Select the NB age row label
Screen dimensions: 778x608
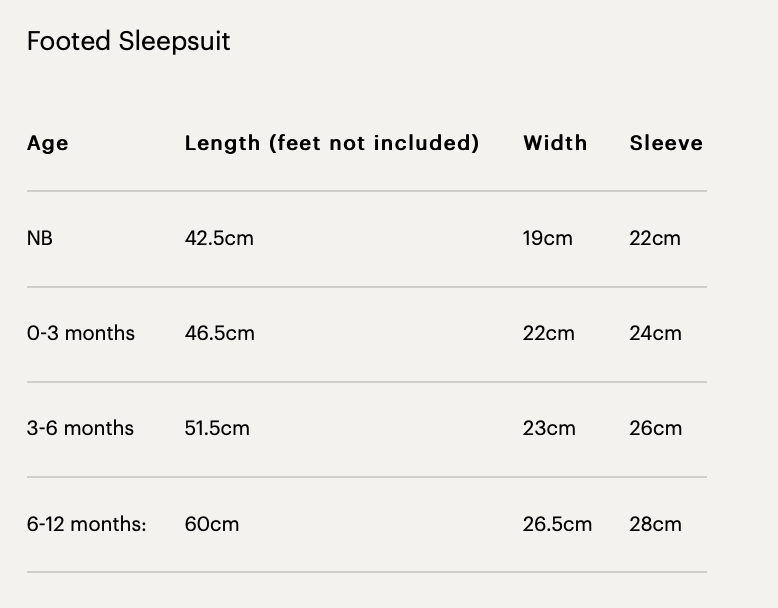(x=40, y=238)
